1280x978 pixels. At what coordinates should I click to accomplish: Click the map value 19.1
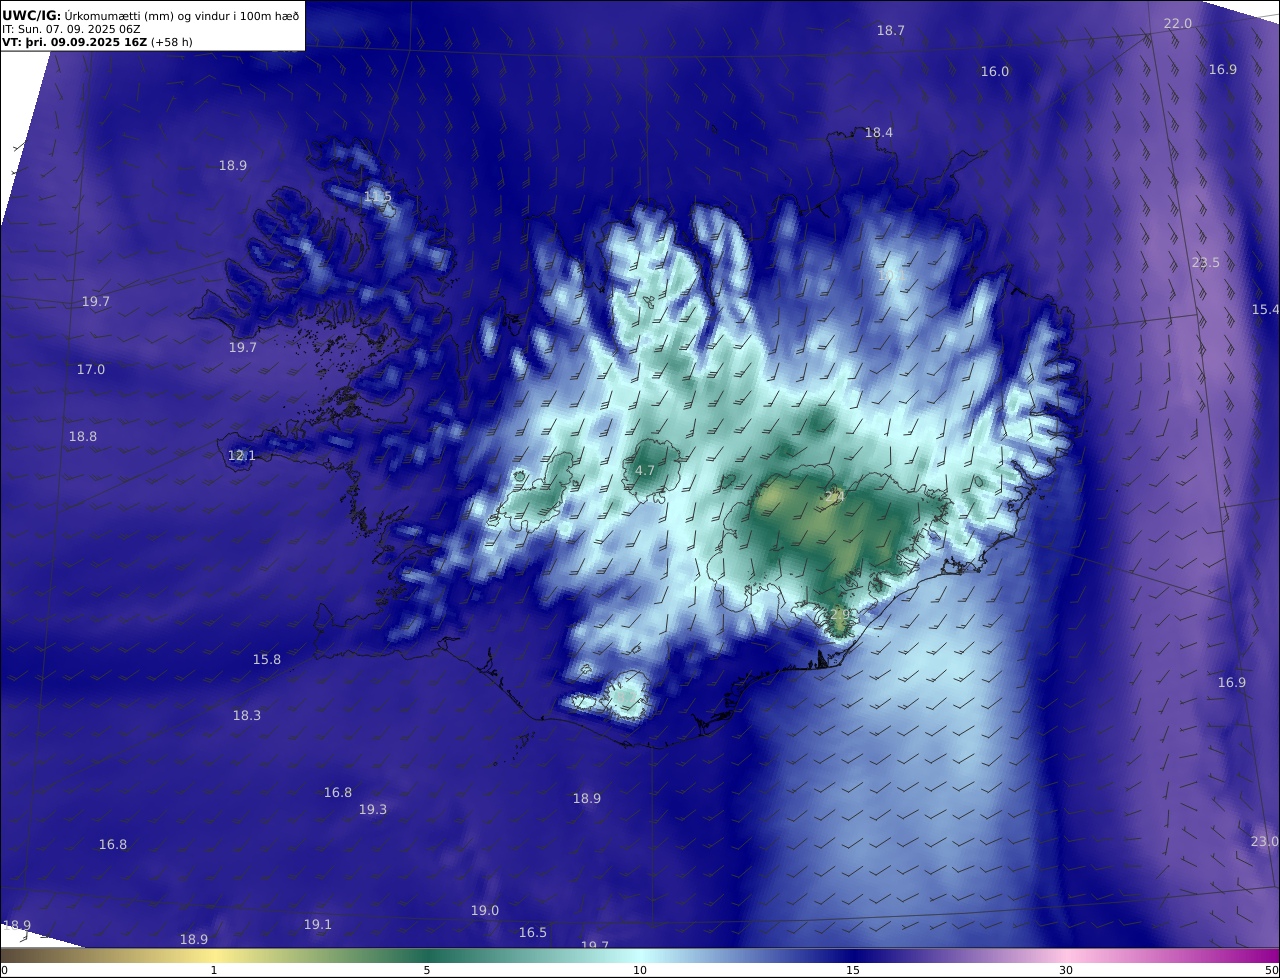point(318,925)
